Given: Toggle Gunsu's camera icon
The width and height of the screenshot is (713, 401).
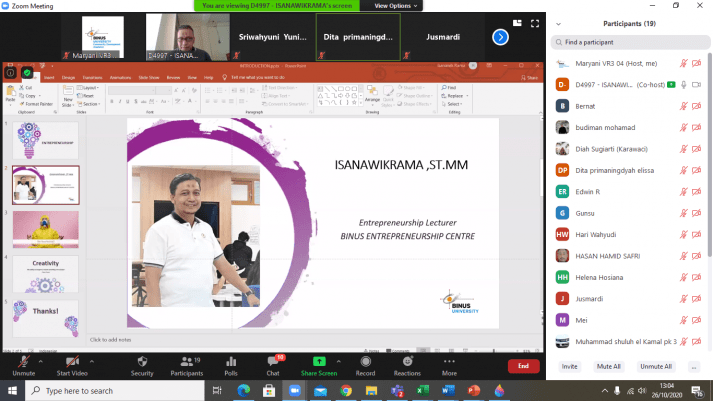Looking at the screenshot, I should click(x=697, y=213).
